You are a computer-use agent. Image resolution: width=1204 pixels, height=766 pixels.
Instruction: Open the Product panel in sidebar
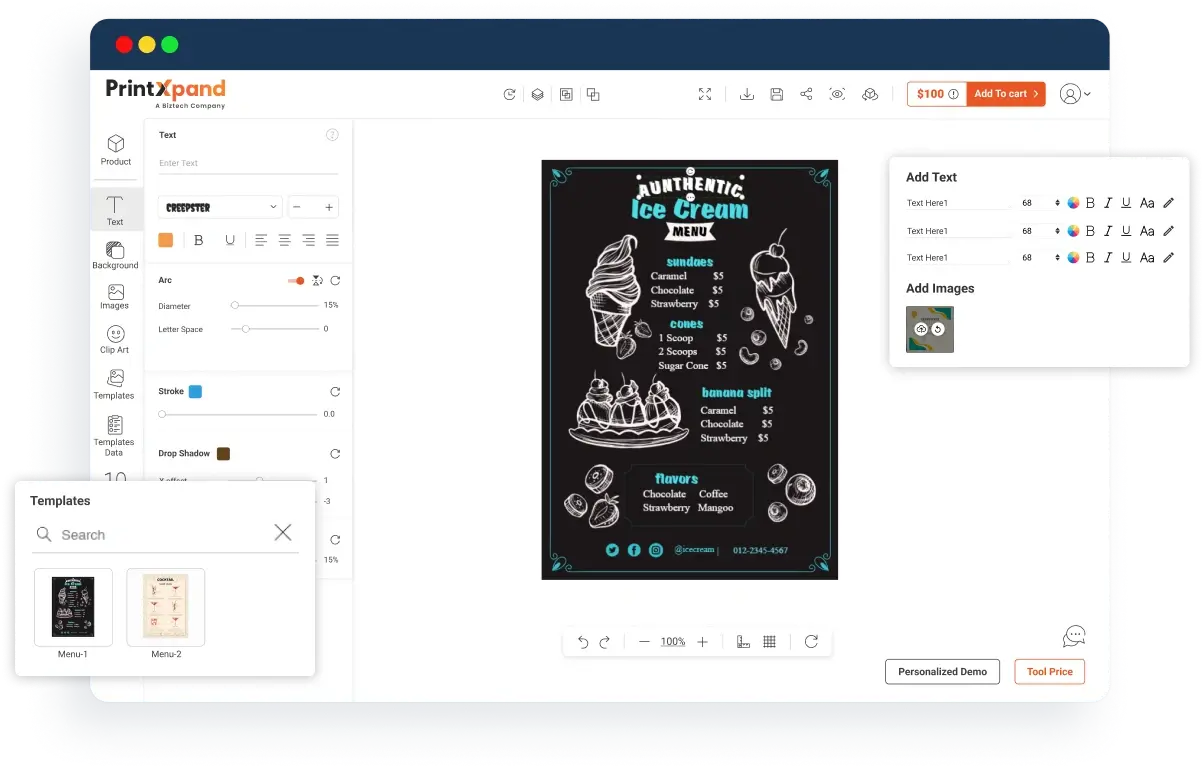pyautogui.click(x=115, y=150)
